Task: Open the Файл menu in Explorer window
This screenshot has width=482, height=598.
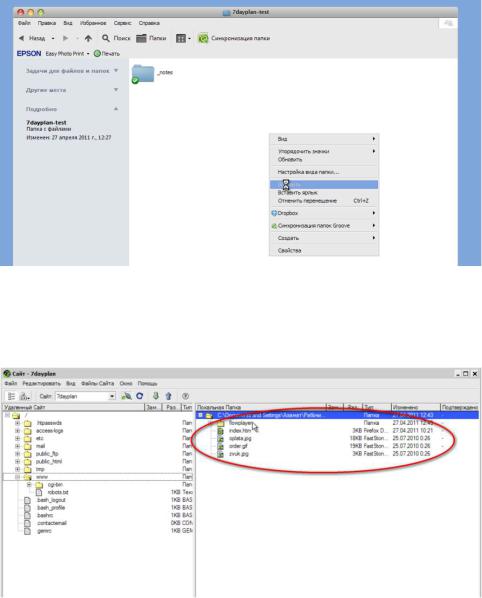Action: [x=24, y=23]
